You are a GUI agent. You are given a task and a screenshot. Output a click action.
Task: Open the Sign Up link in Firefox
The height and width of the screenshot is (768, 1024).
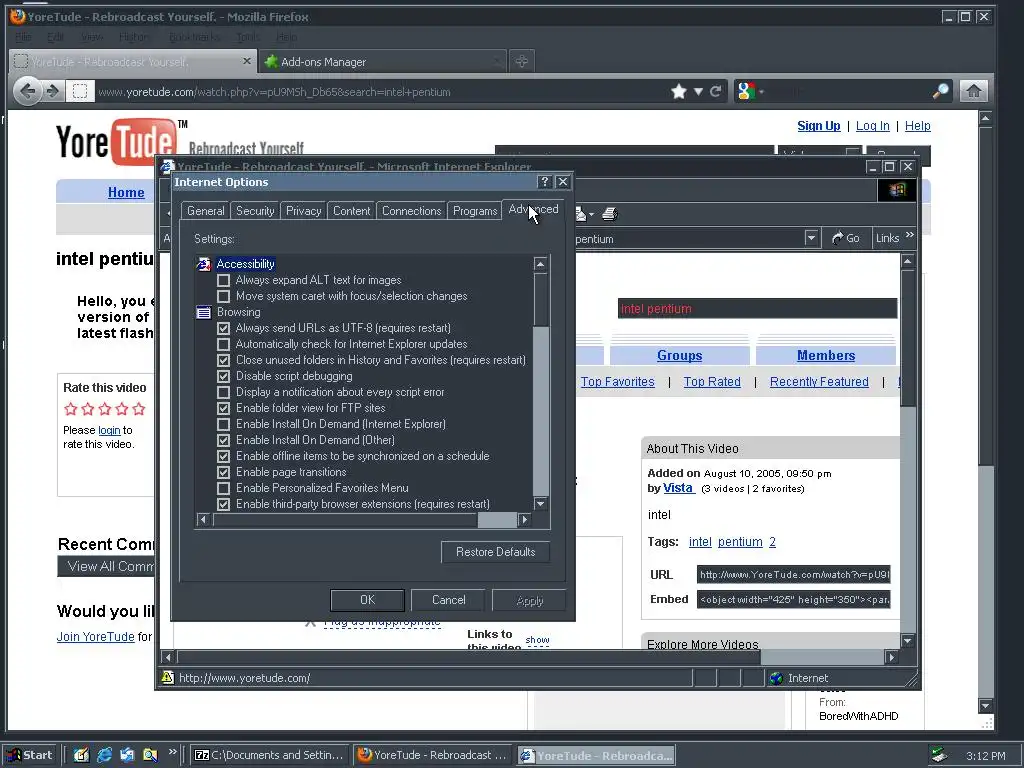(818, 126)
